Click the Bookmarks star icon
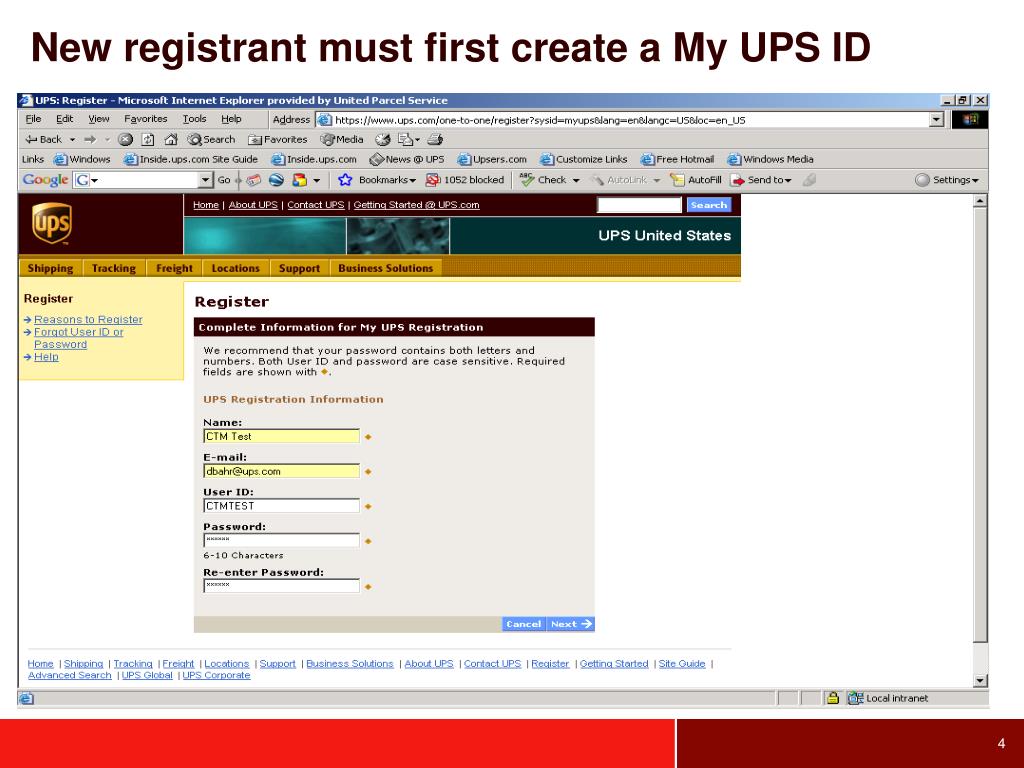This screenshot has width=1024, height=768. click(345, 180)
